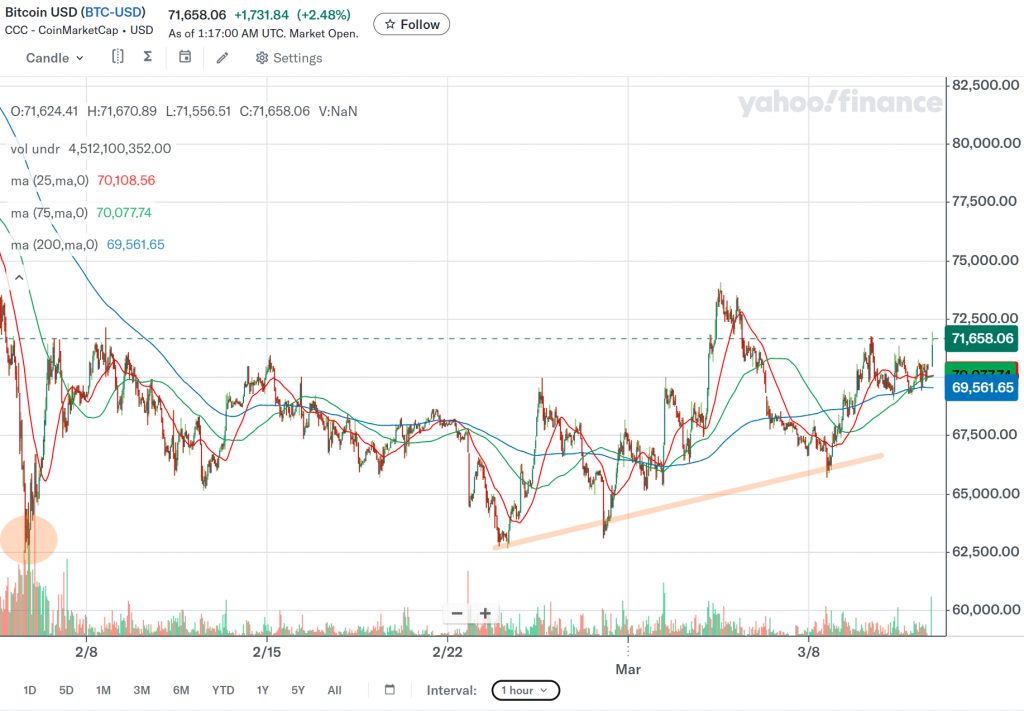1024x711 pixels.
Task: Open chart Settings with gear icon
Action: (289, 58)
